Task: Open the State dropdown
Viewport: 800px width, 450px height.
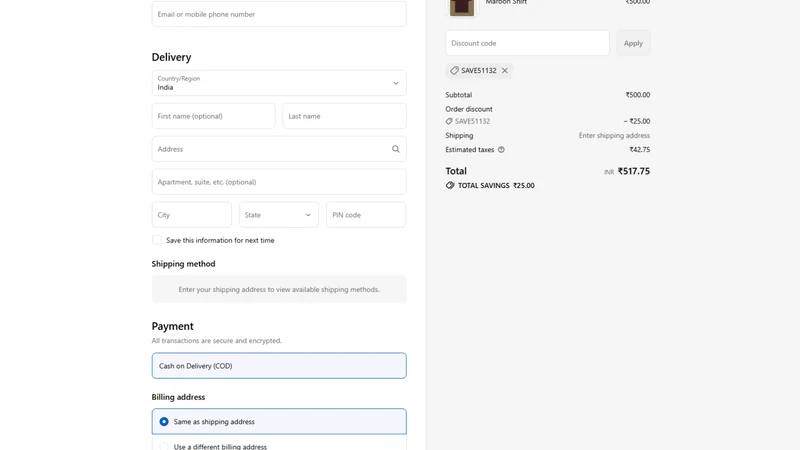Action: click(x=279, y=215)
